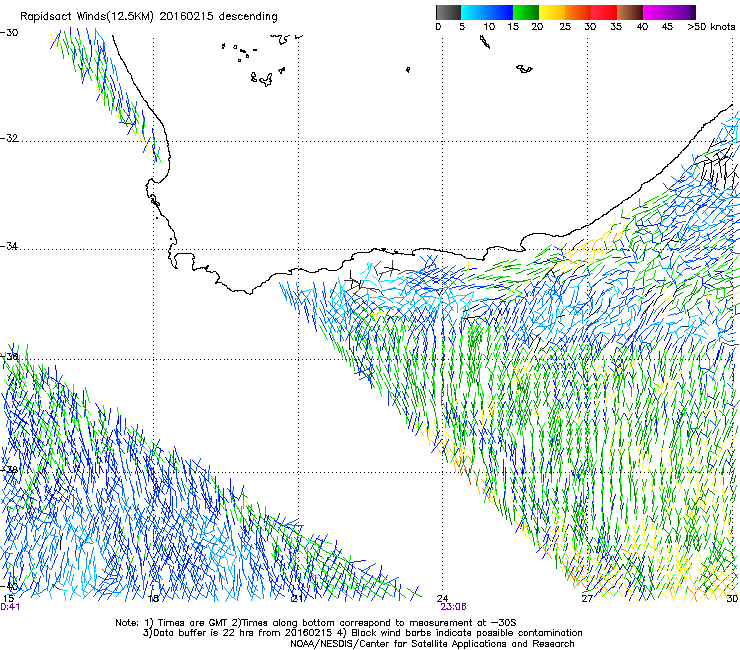Click the red 30-35 knots legend swatch
740x650 pixels.
pyautogui.click(x=604, y=12)
